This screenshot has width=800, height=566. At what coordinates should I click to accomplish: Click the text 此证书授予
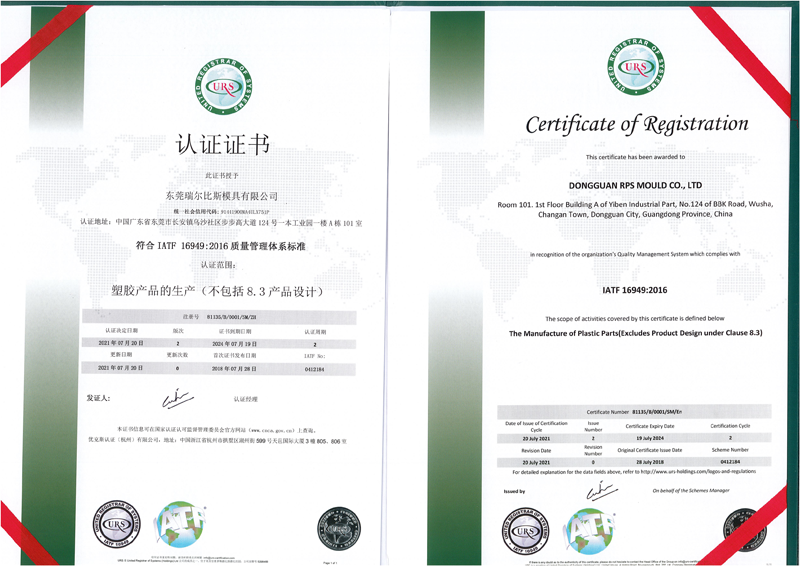(x=222, y=176)
